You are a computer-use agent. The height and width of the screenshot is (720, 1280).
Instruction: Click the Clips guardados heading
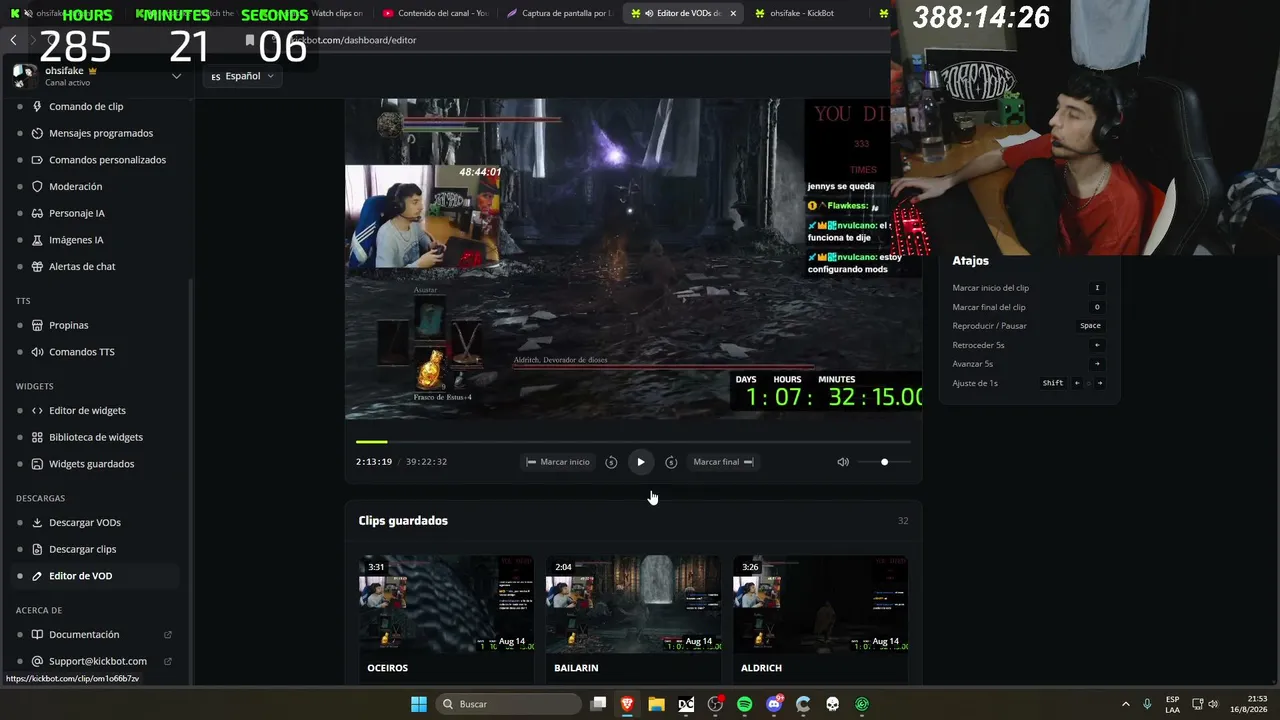coord(403,521)
